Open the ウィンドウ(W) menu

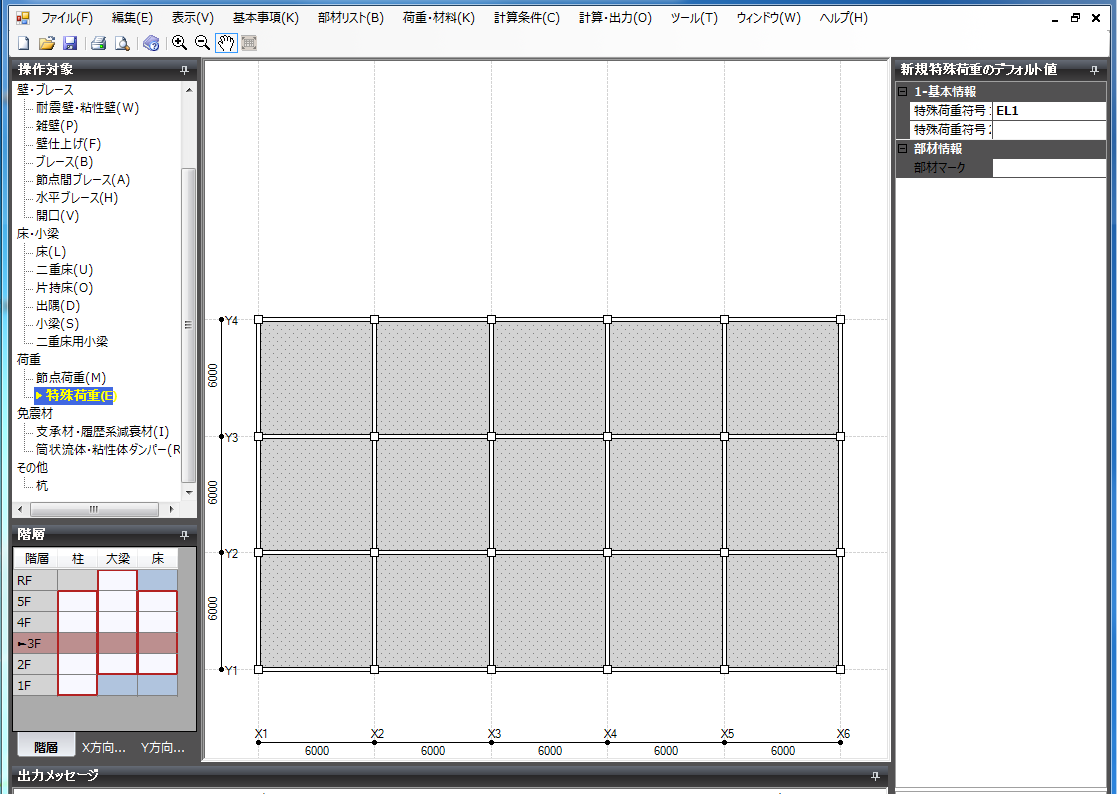click(769, 18)
